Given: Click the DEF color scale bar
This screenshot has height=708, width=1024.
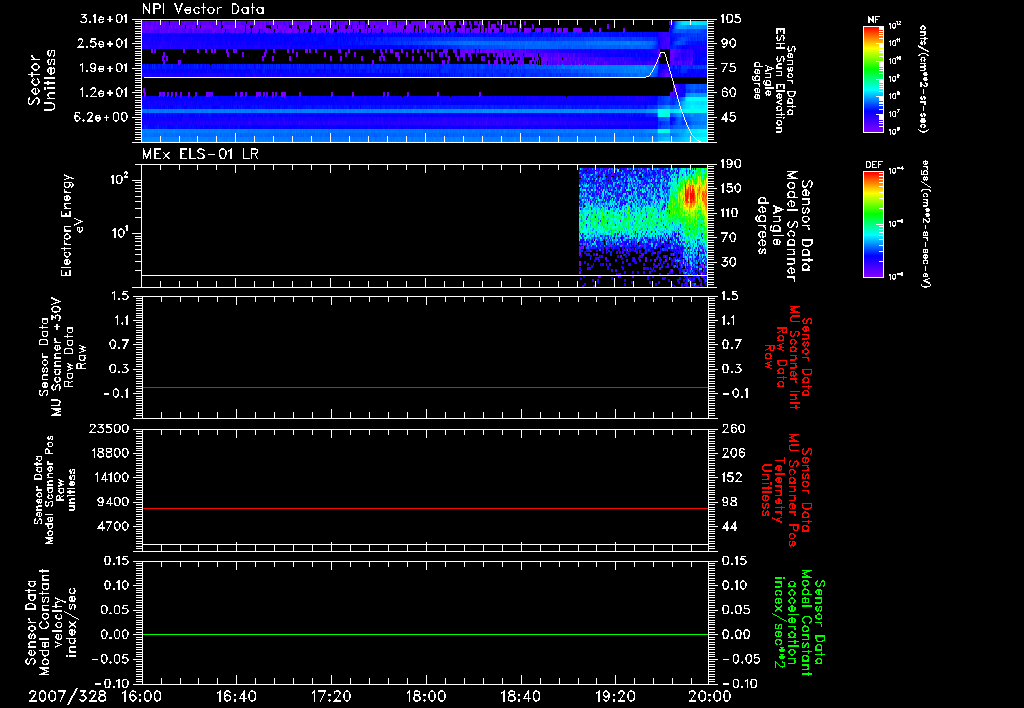Looking at the screenshot, I should coord(874,223).
